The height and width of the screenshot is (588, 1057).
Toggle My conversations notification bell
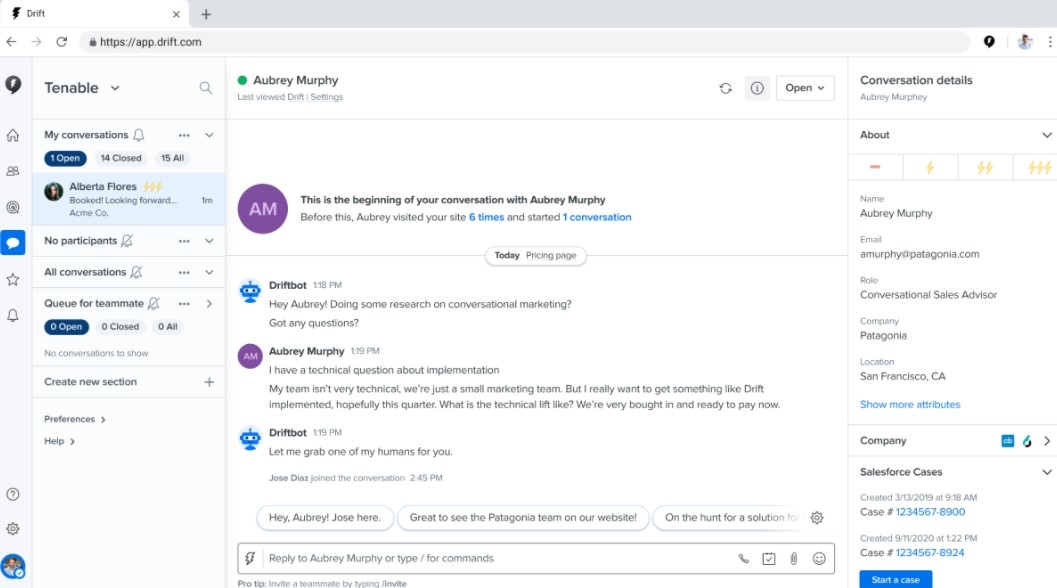click(x=139, y=135)
